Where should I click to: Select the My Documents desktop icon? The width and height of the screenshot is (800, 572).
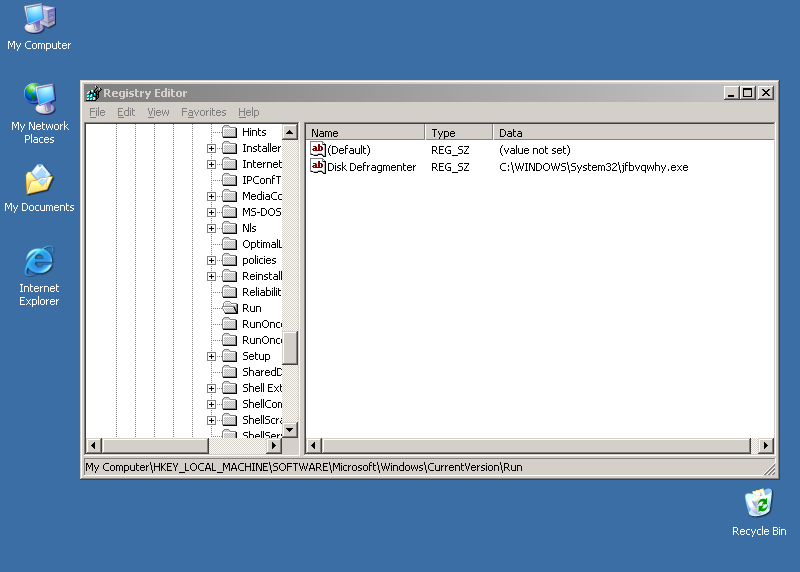pyautogui.click(x=39, y=188)
